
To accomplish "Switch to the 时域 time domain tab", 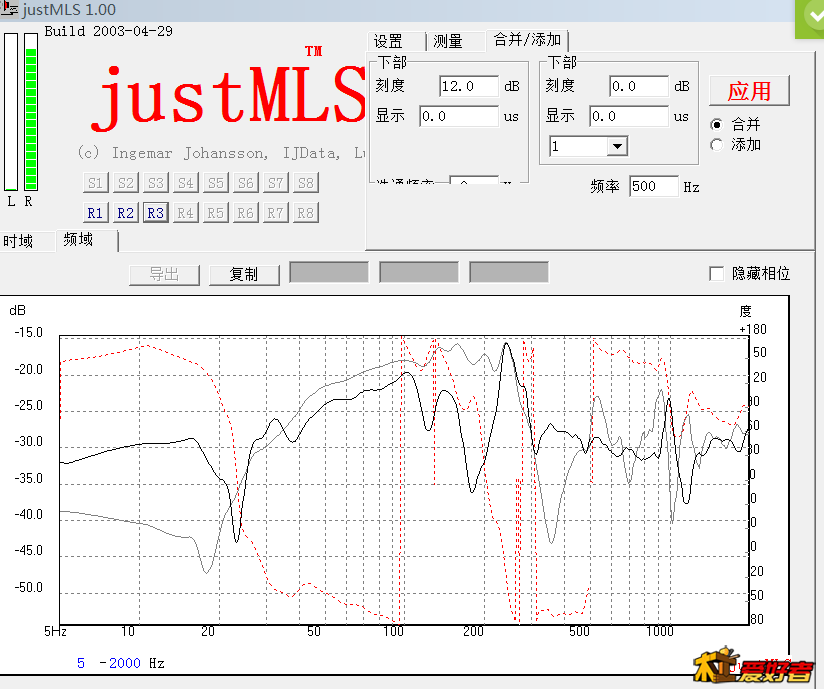I will (19, 241).
